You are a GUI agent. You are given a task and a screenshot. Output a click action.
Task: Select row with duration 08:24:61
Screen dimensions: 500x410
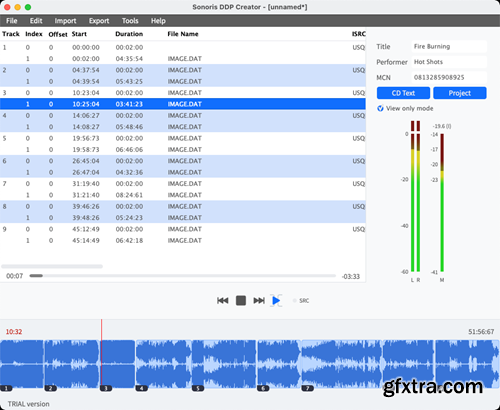point(183,195)
